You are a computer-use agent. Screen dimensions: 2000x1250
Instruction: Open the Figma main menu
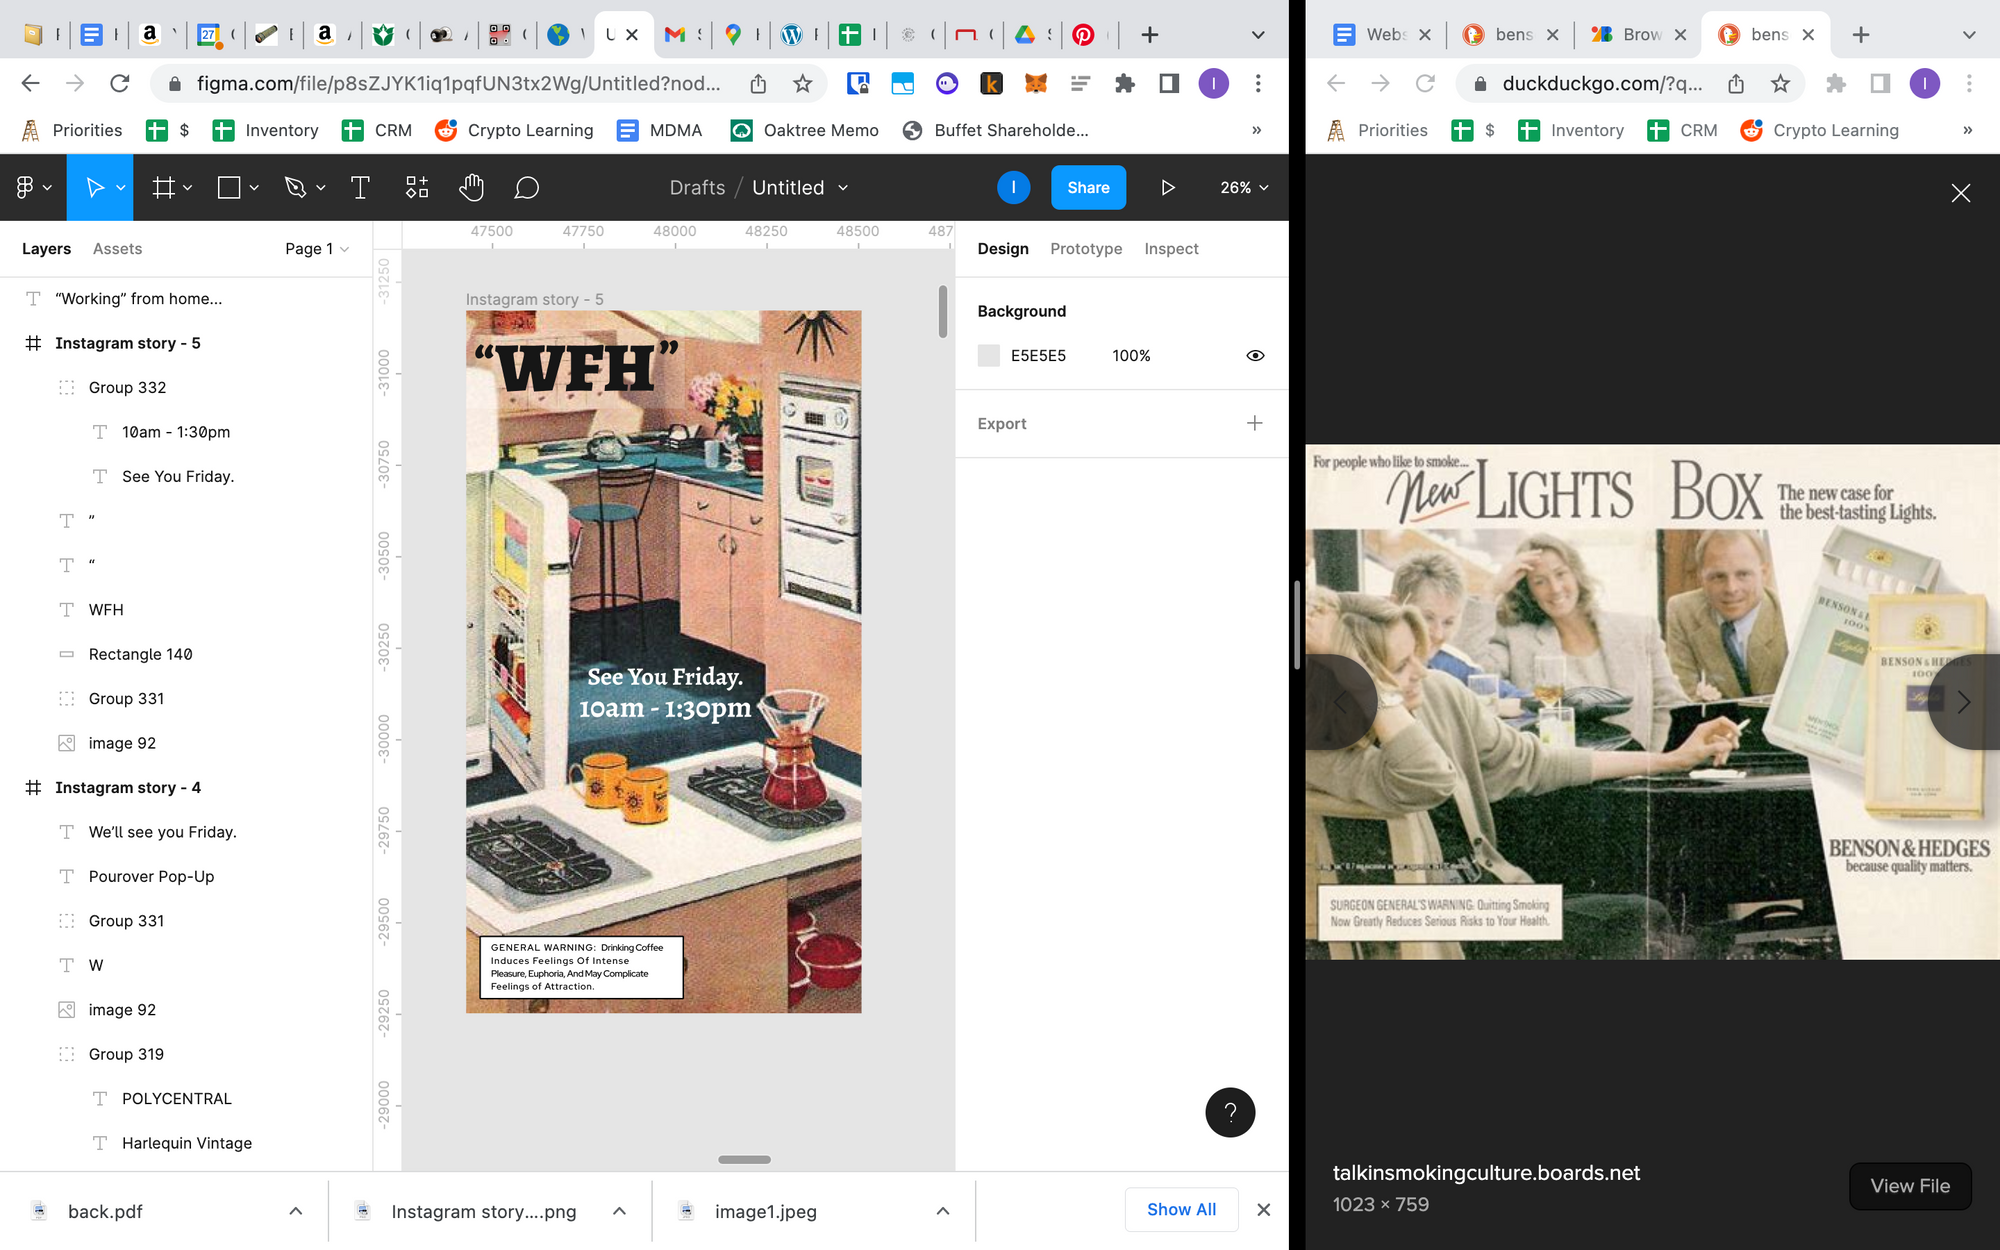(x=26, y=188)
